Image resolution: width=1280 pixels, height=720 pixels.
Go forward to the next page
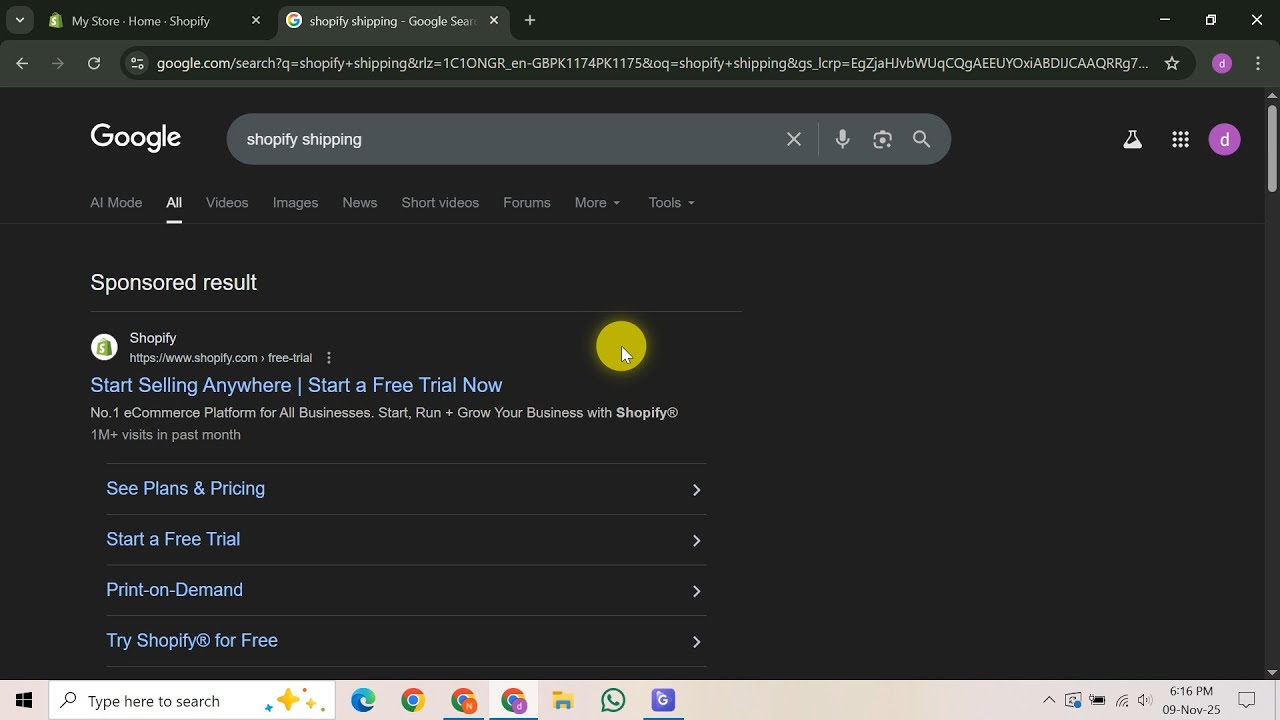click(58, 63)
